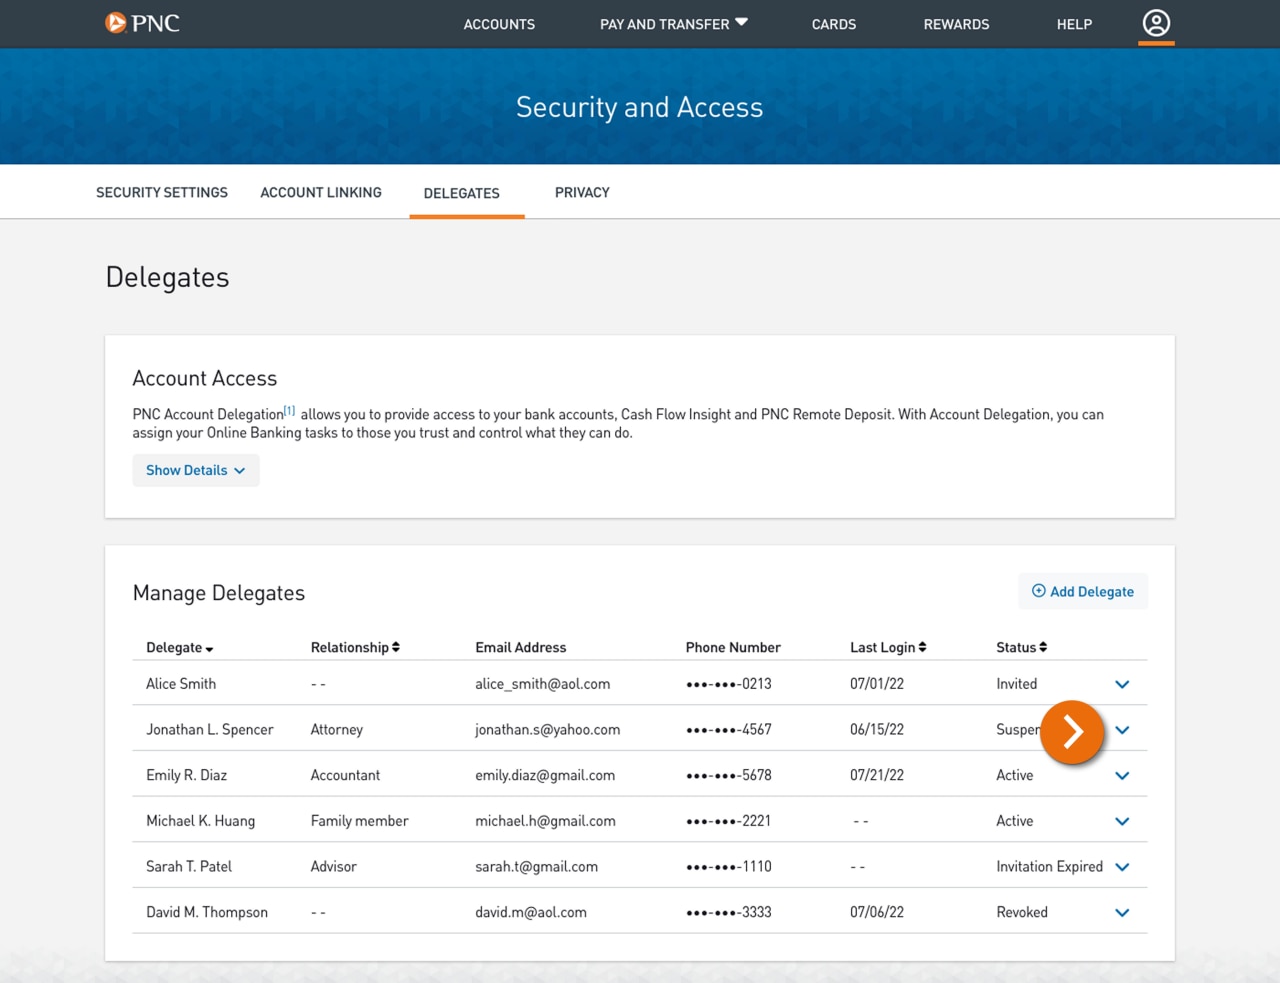Expand details for David M. Thompson's revoked status
This screenshot has height=983, width=1280.
click(x=1121, y=912)
